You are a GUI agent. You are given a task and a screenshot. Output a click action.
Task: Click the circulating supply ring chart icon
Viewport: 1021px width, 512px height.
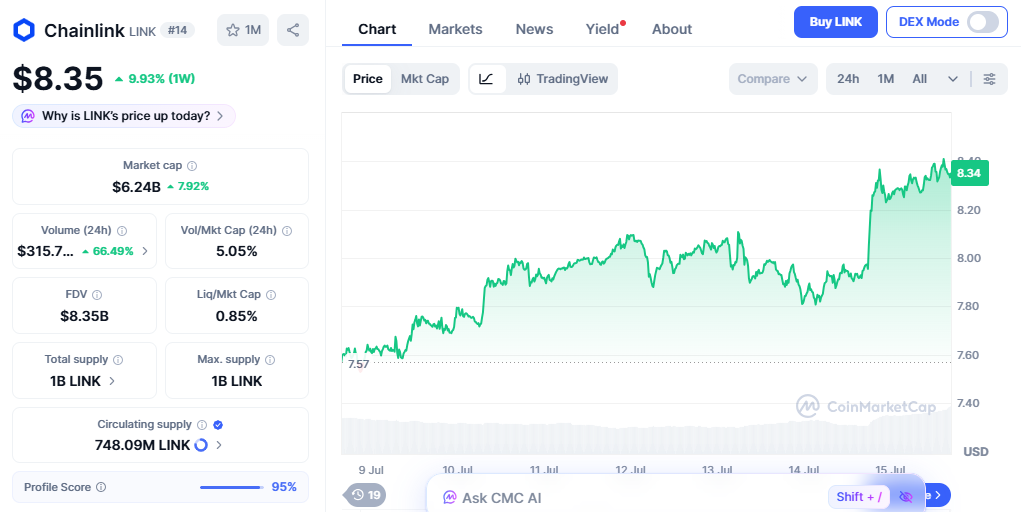[201, 445]
